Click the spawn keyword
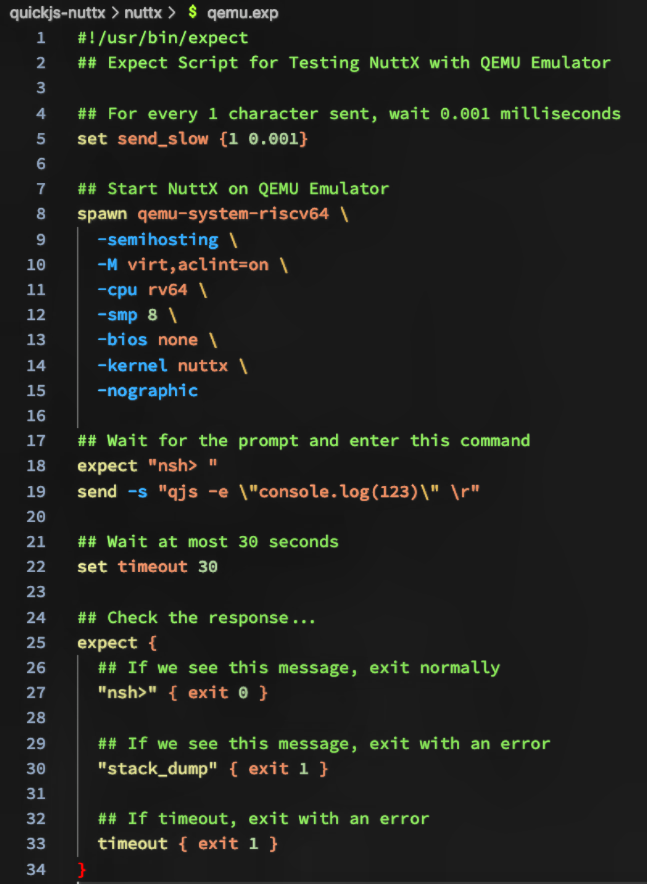 click(x=102, y=214)
